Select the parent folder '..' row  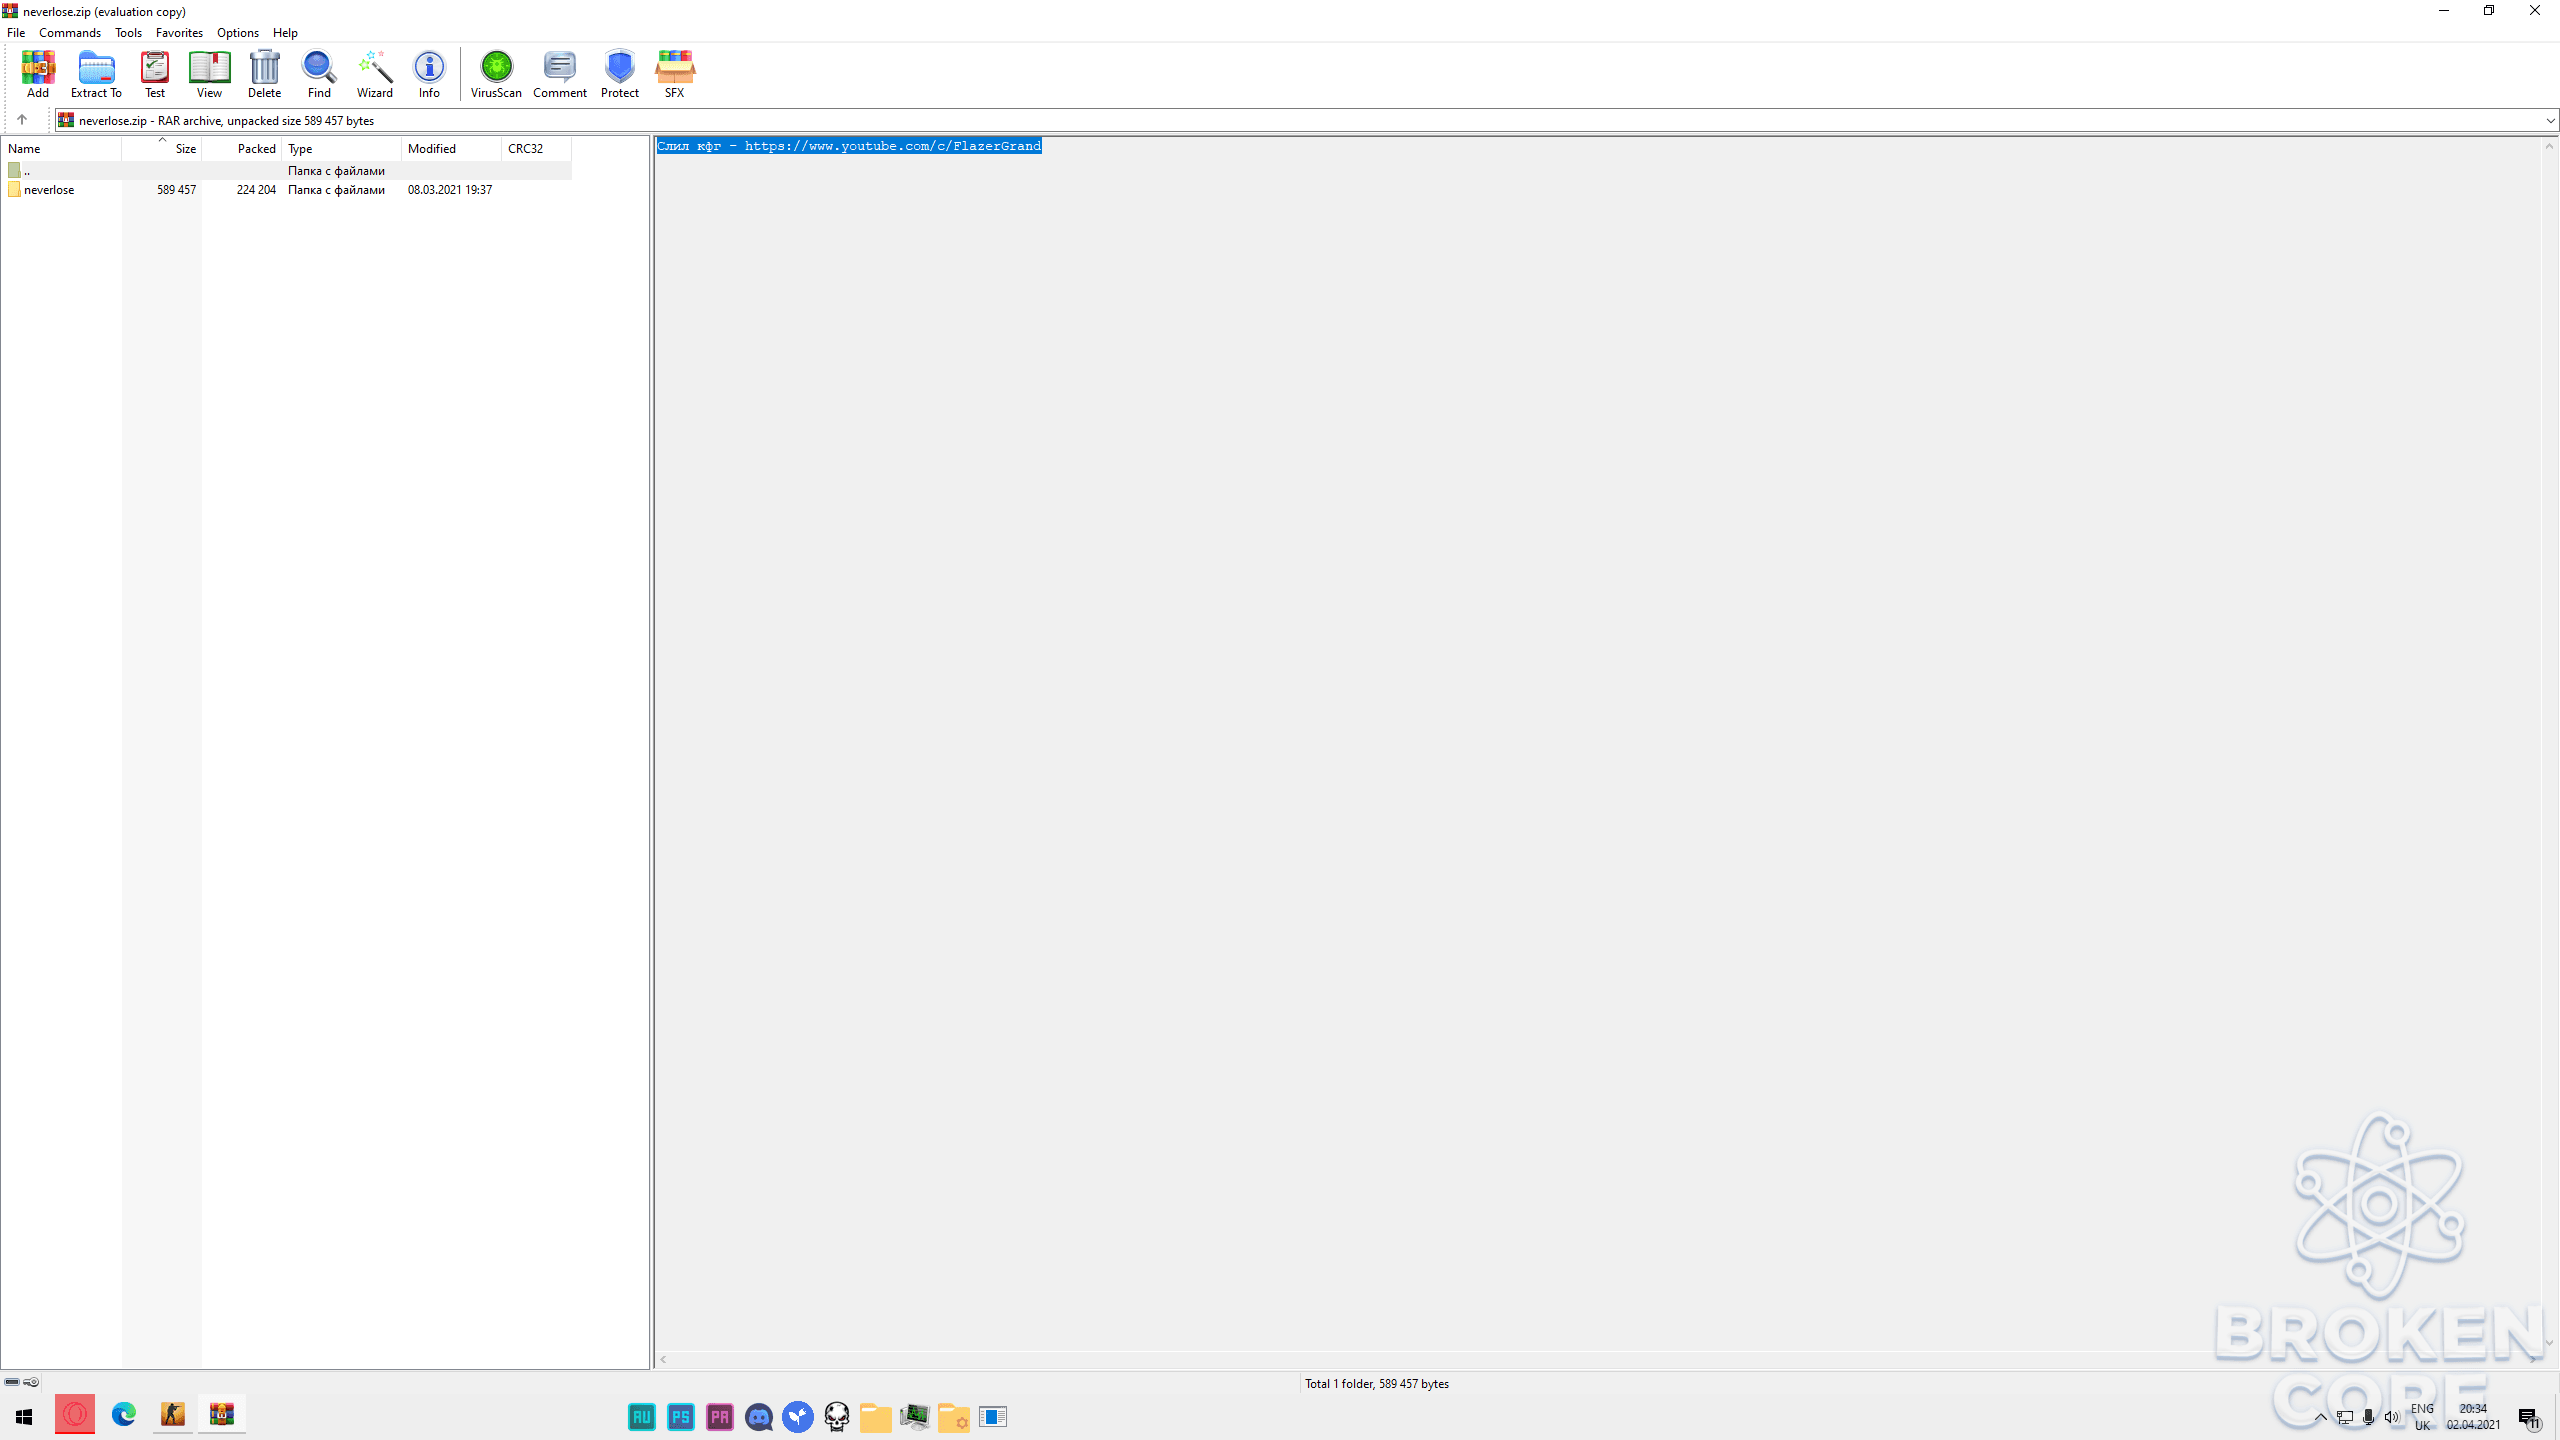pos(288,171)
